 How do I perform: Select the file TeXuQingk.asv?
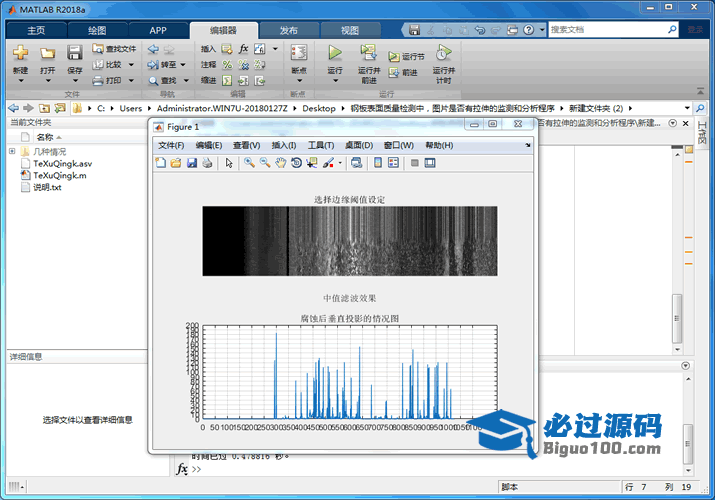pyautogui.click(x=62, y=163)
